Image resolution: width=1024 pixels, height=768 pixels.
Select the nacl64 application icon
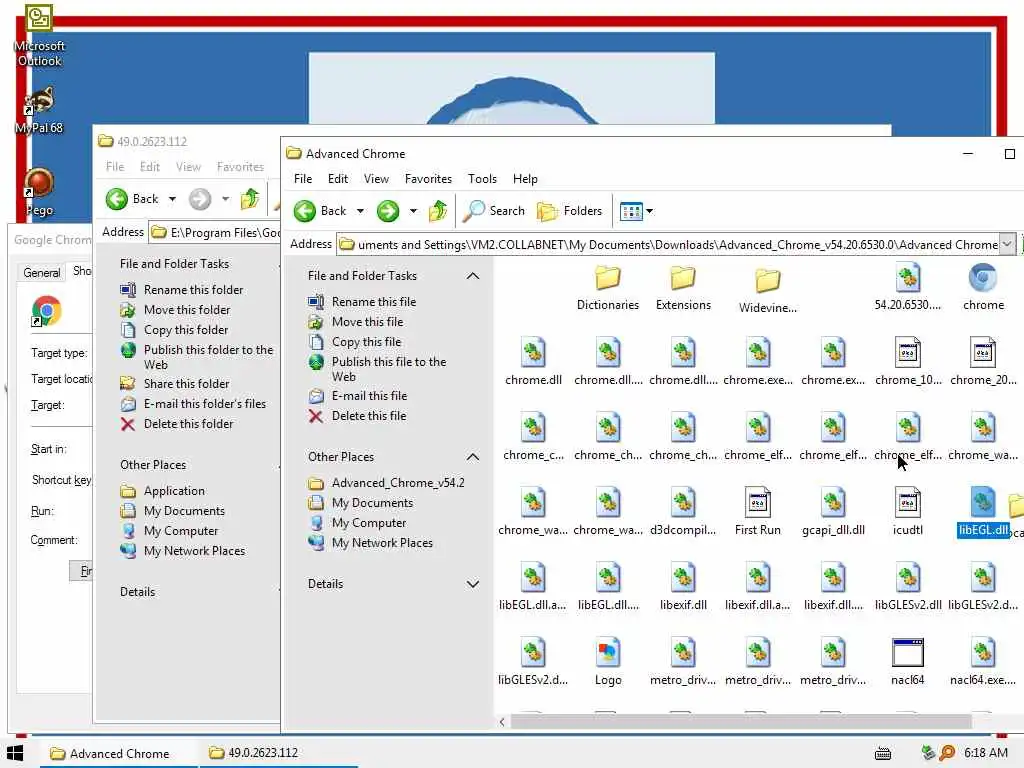coord(908,653)
